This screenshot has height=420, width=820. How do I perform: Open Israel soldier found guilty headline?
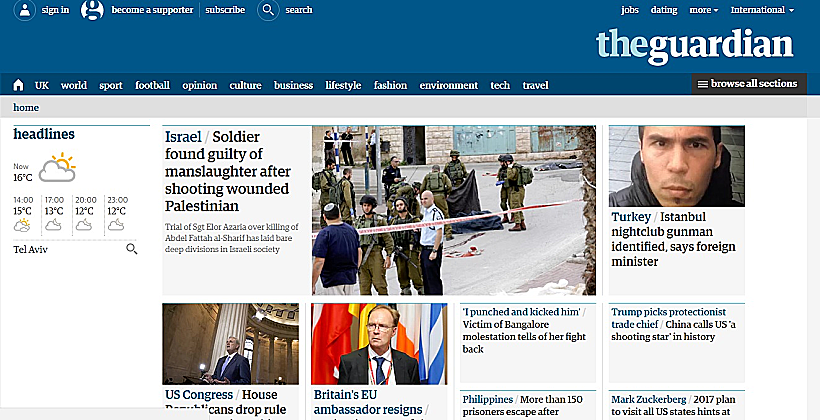click(x=227, y=171)
